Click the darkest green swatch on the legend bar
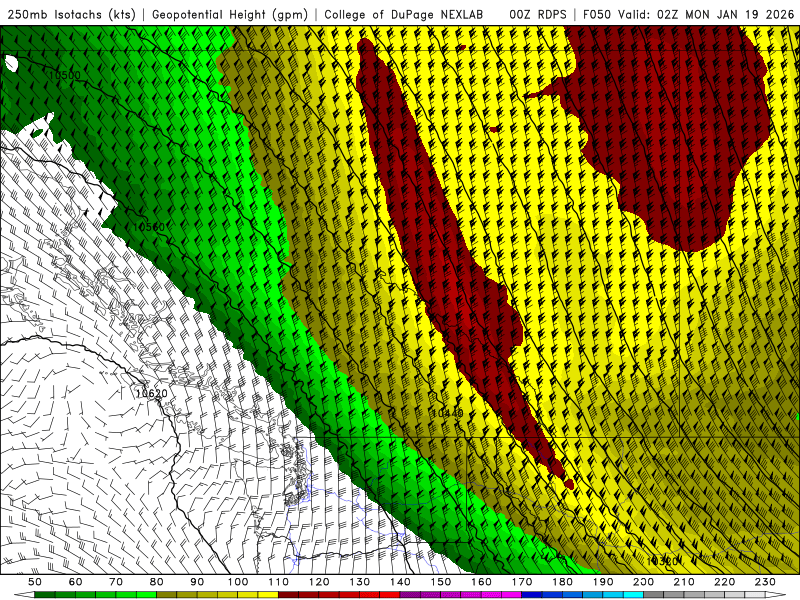Viewport: 800px width, 600px height. [x=45, y=595]
